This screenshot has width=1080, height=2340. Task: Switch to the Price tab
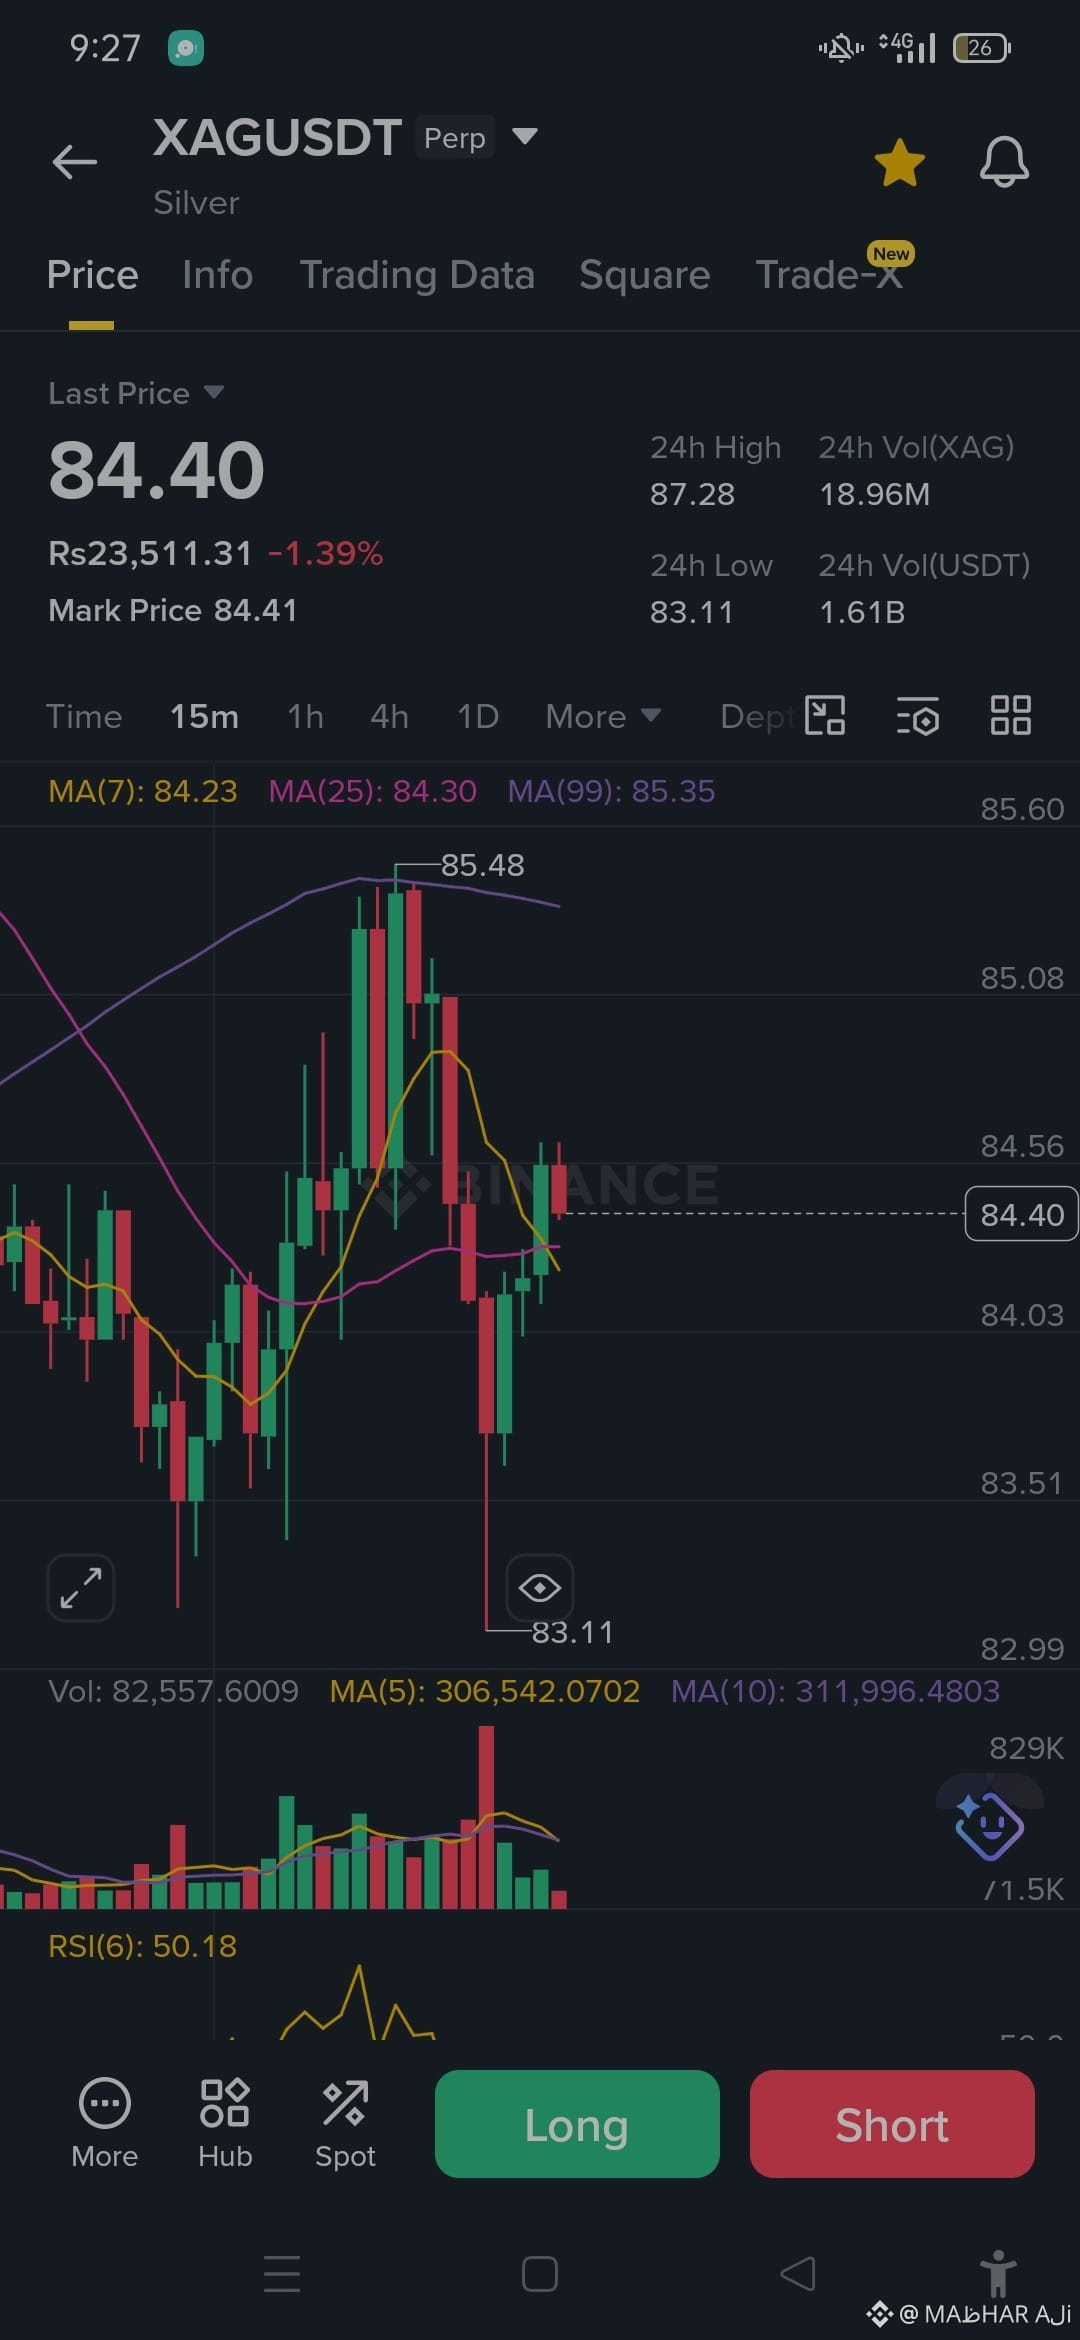tap(92, 275)
